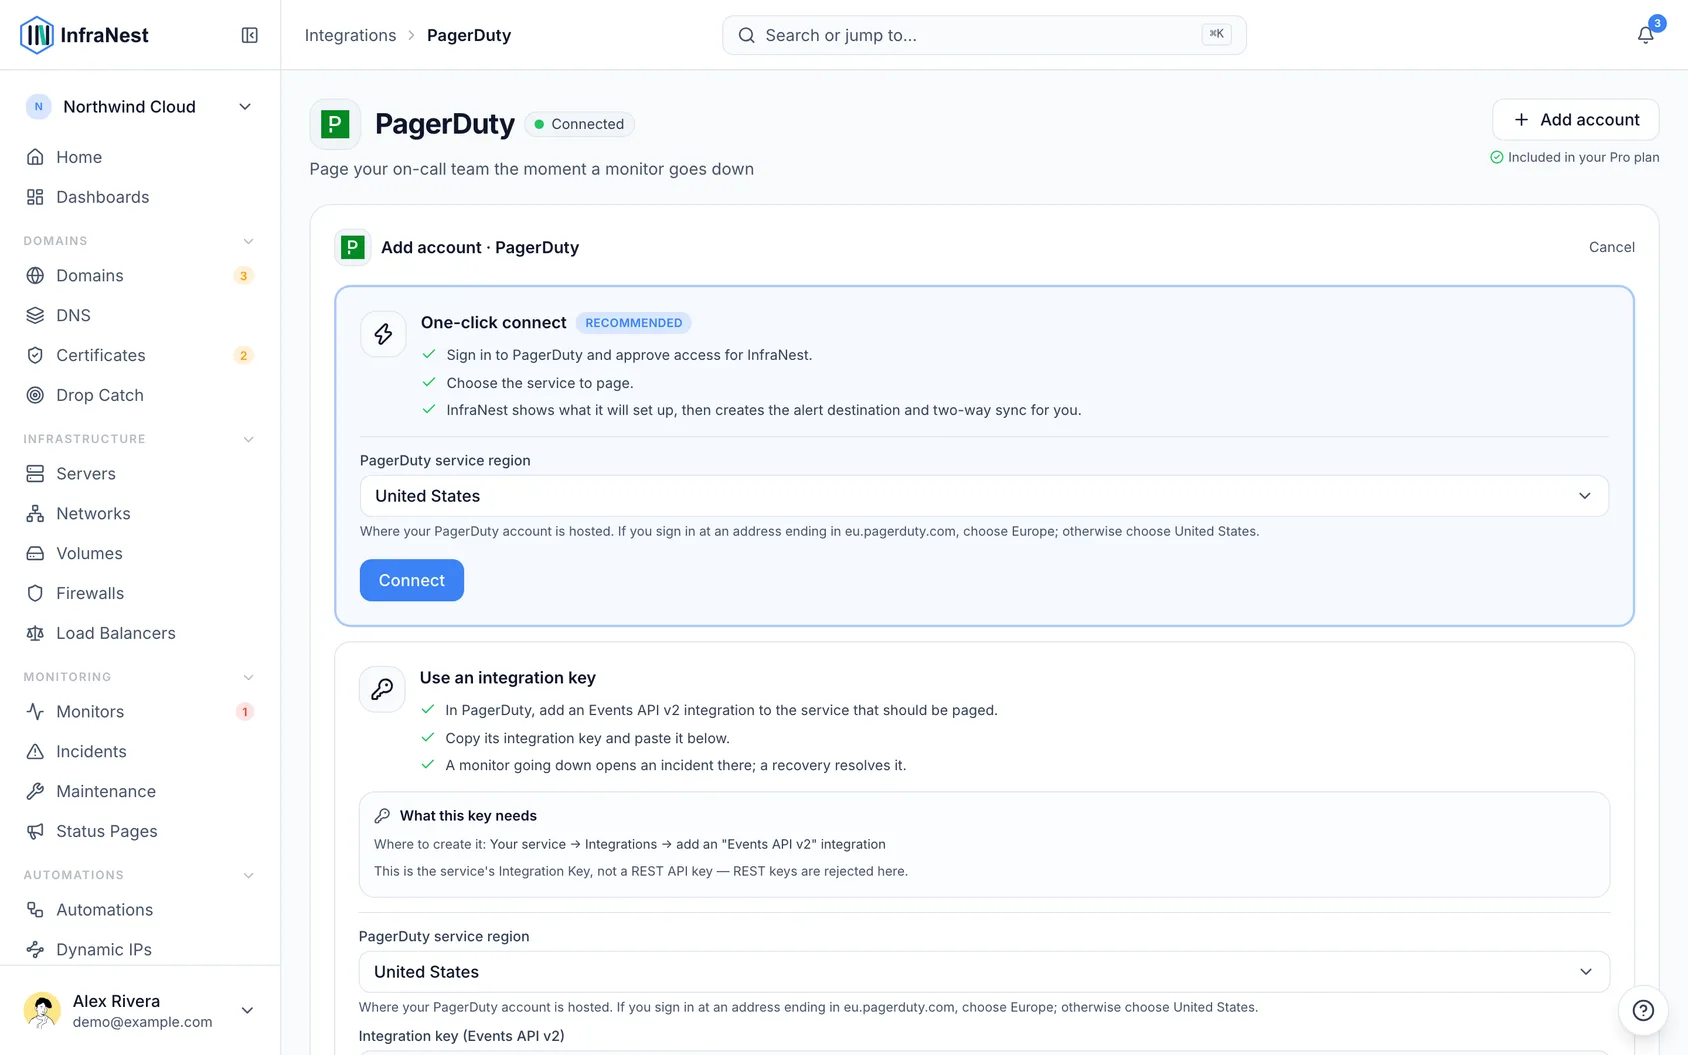Click the Dashboards grid icon

click(35, 197)
